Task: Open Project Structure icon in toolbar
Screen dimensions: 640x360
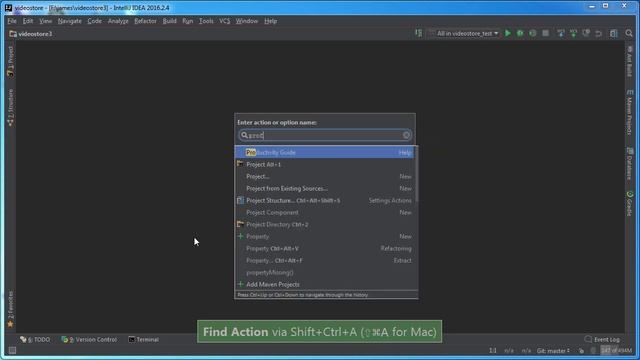Action: pyautogui.click(x=614, y=33)
